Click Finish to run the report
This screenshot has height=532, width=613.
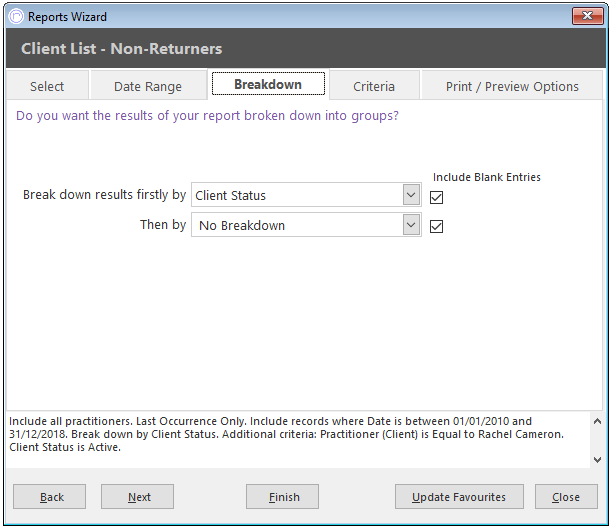tap(282, 496)
